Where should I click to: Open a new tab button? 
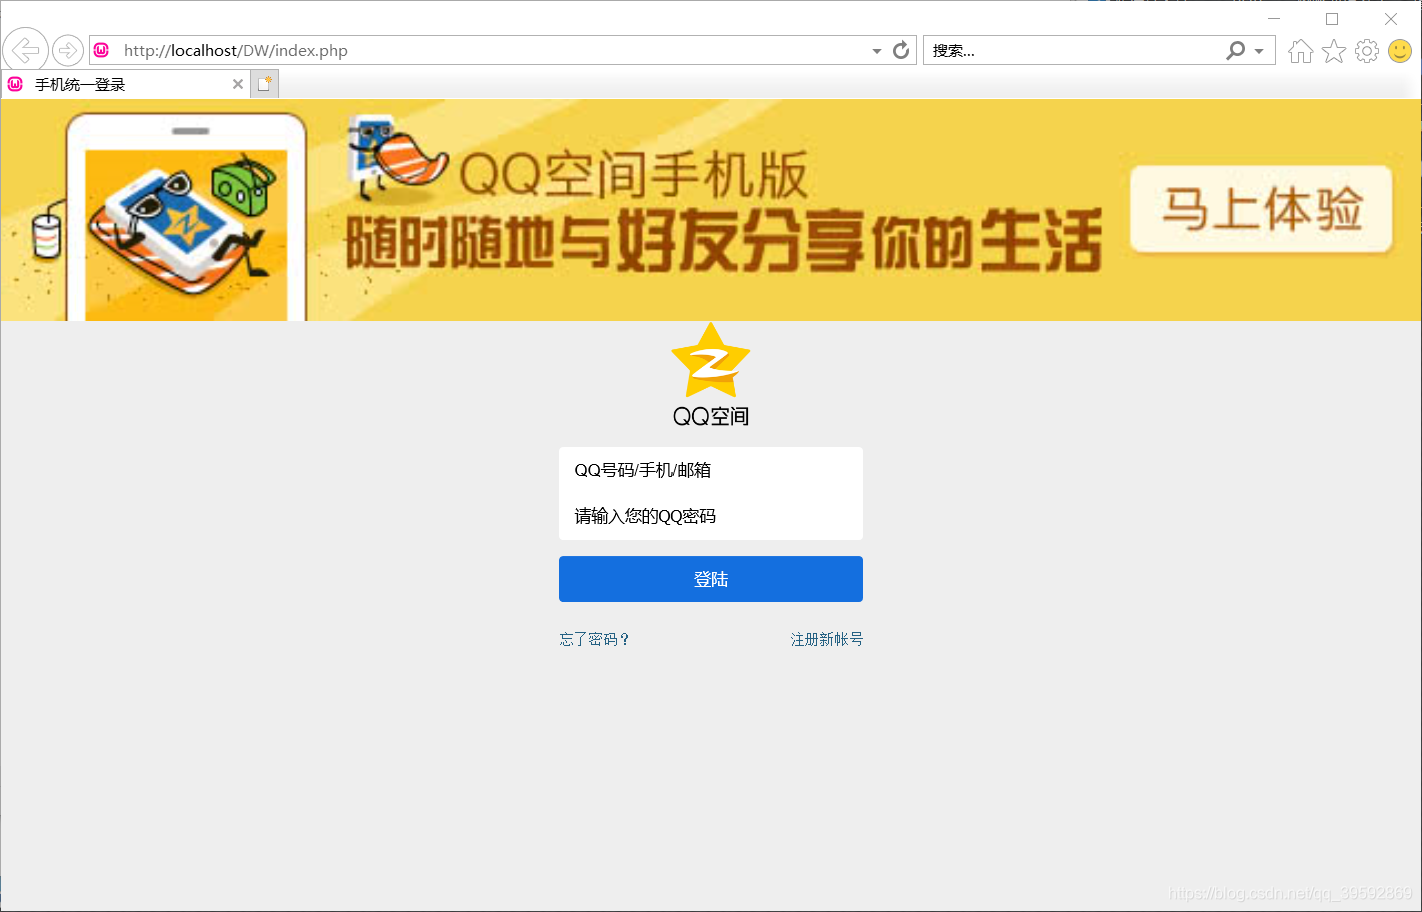tap(264, 84)
